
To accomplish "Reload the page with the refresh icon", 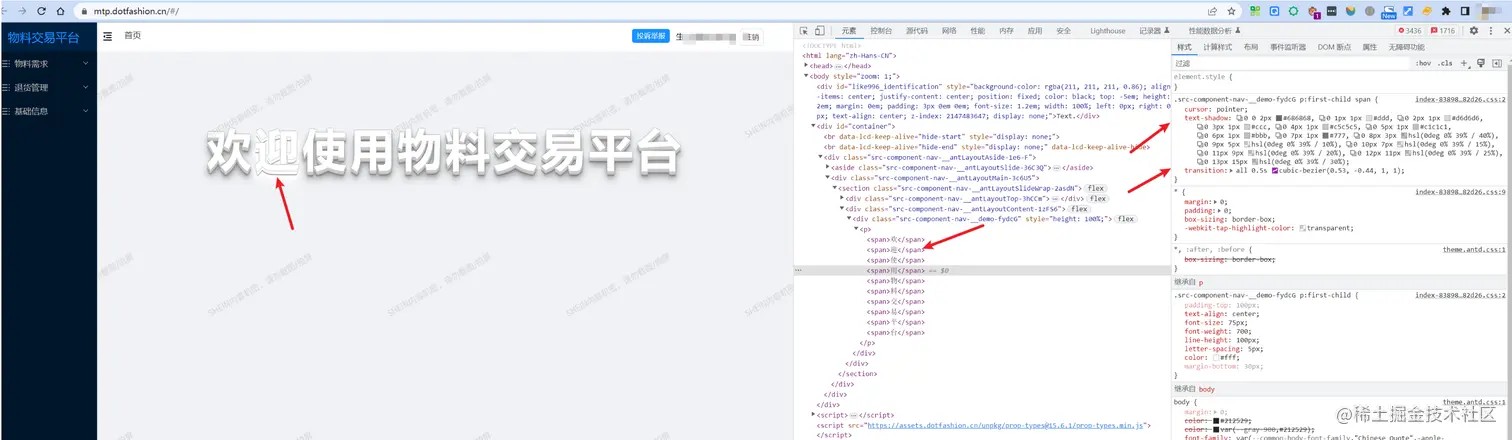I will [x=41, y=10].
